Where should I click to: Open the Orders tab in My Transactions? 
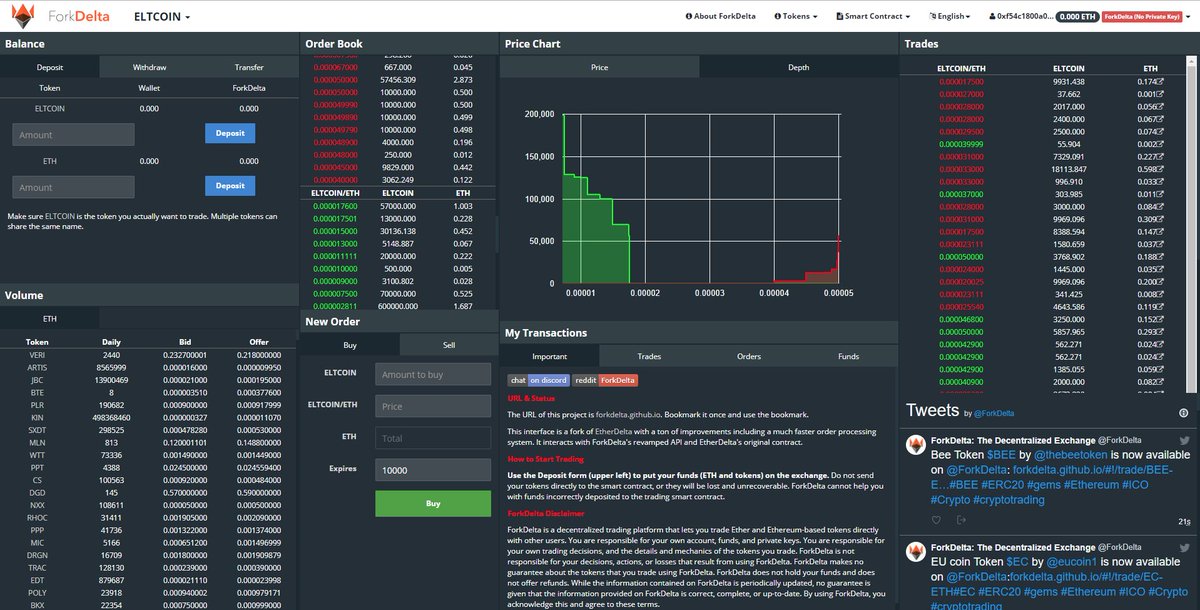point(749,356)
